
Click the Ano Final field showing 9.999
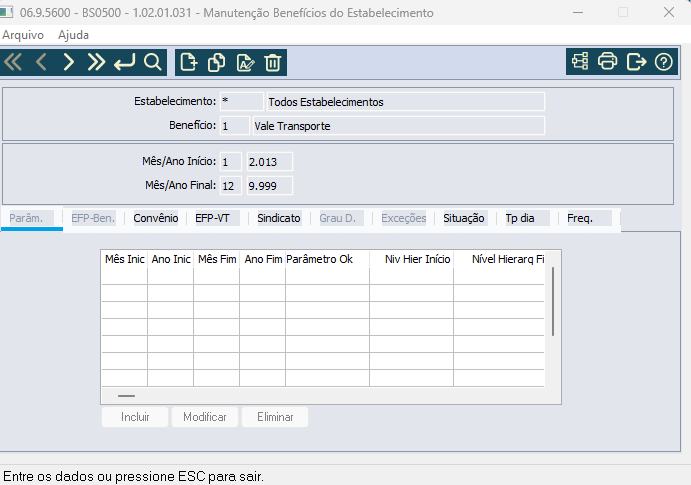(x=270, y=185)
